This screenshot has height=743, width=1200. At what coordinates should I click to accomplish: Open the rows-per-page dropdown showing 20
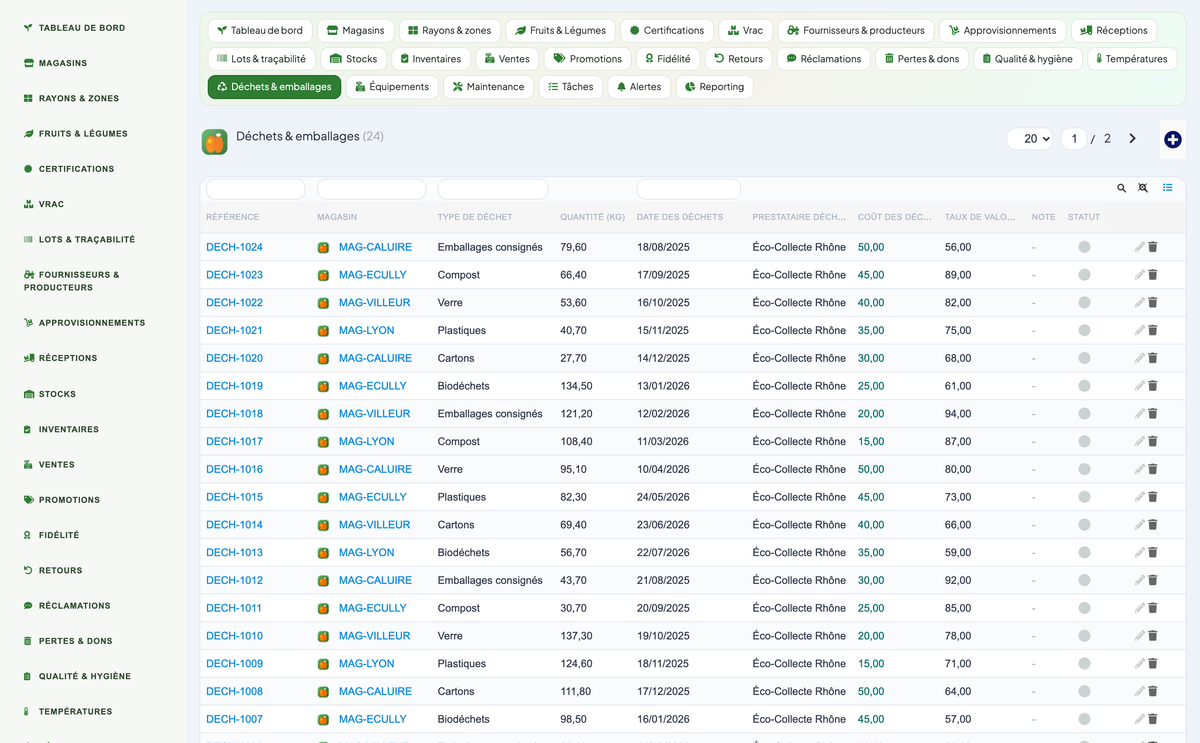1031,139
